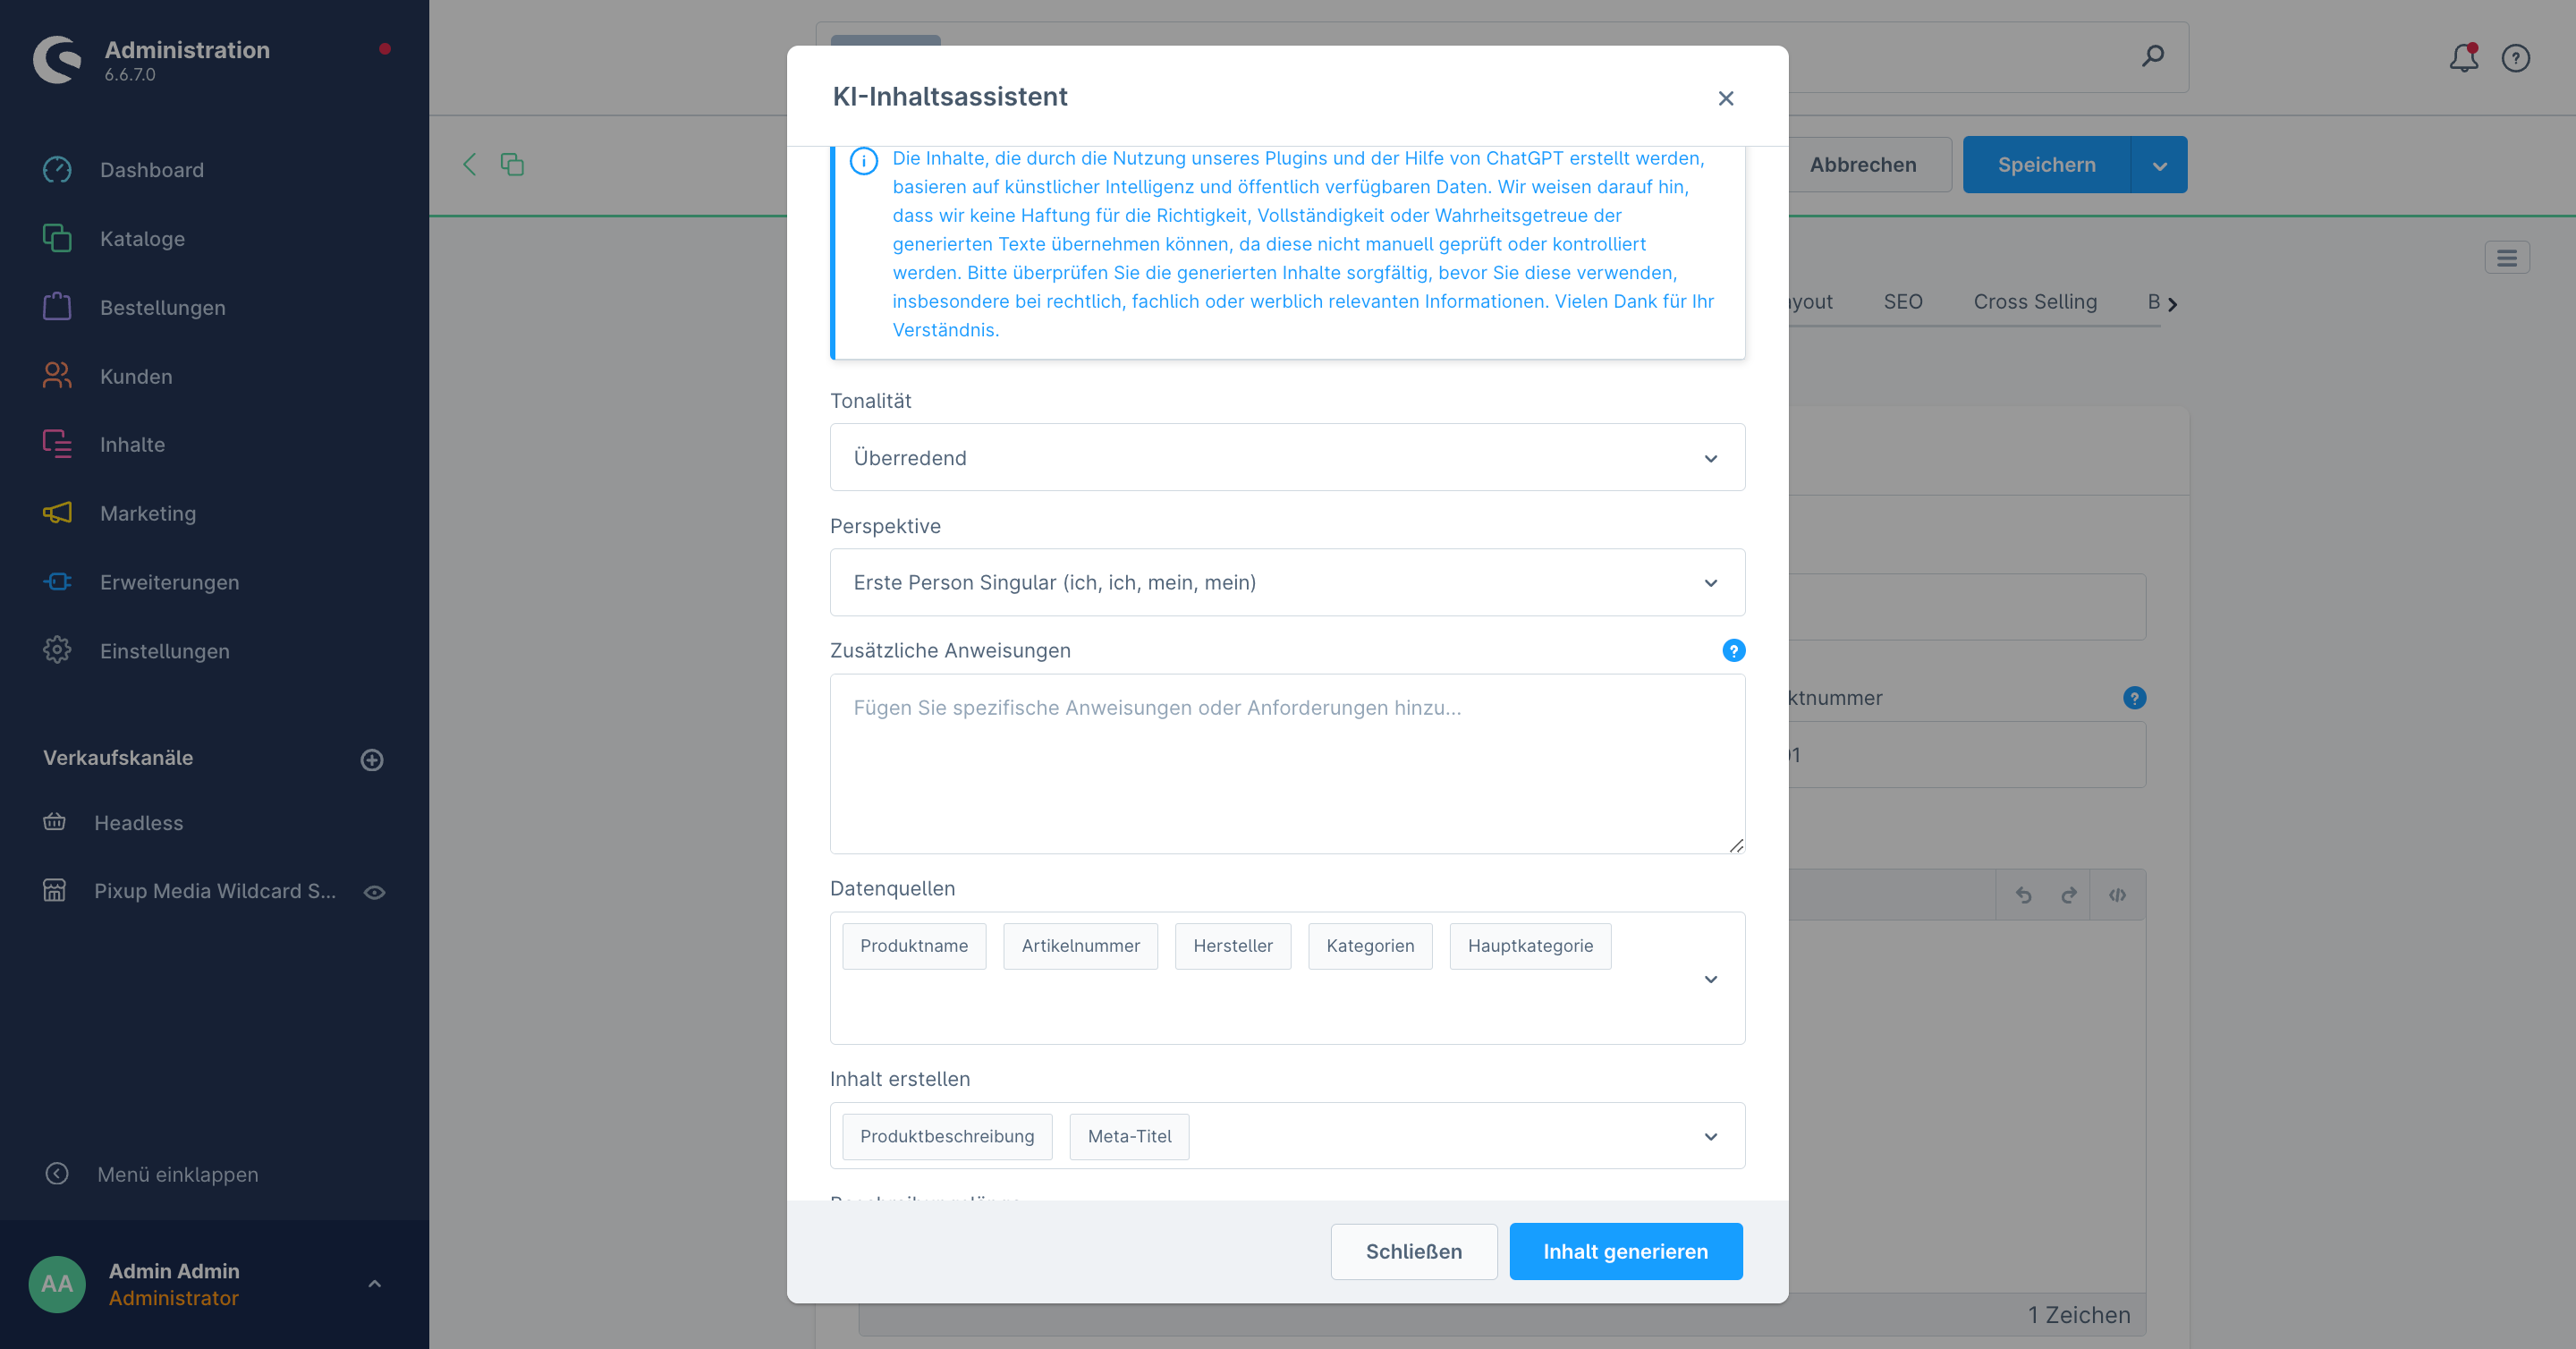
Task: Open the Tonalität dropdown
Action: point(1287,458)
